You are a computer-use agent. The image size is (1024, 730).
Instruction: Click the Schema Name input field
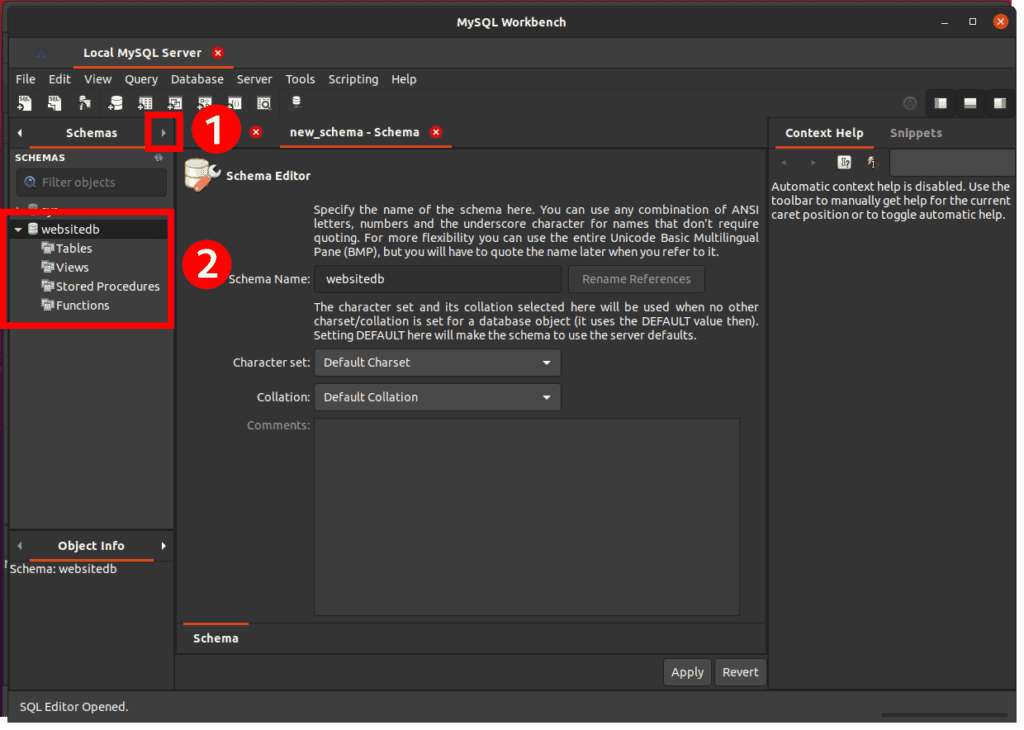438,279
